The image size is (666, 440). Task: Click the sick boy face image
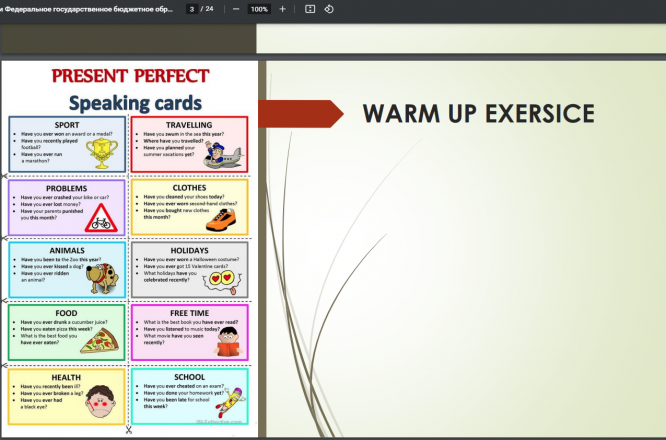101,401
